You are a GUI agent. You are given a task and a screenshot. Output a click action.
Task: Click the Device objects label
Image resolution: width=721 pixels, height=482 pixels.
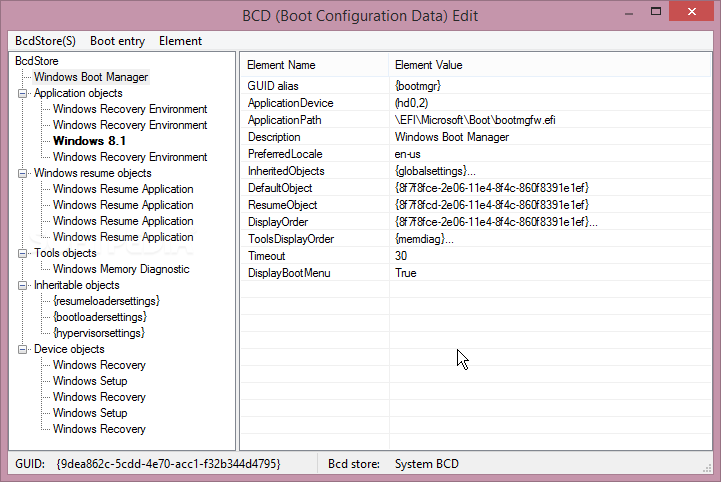(69, 349)
